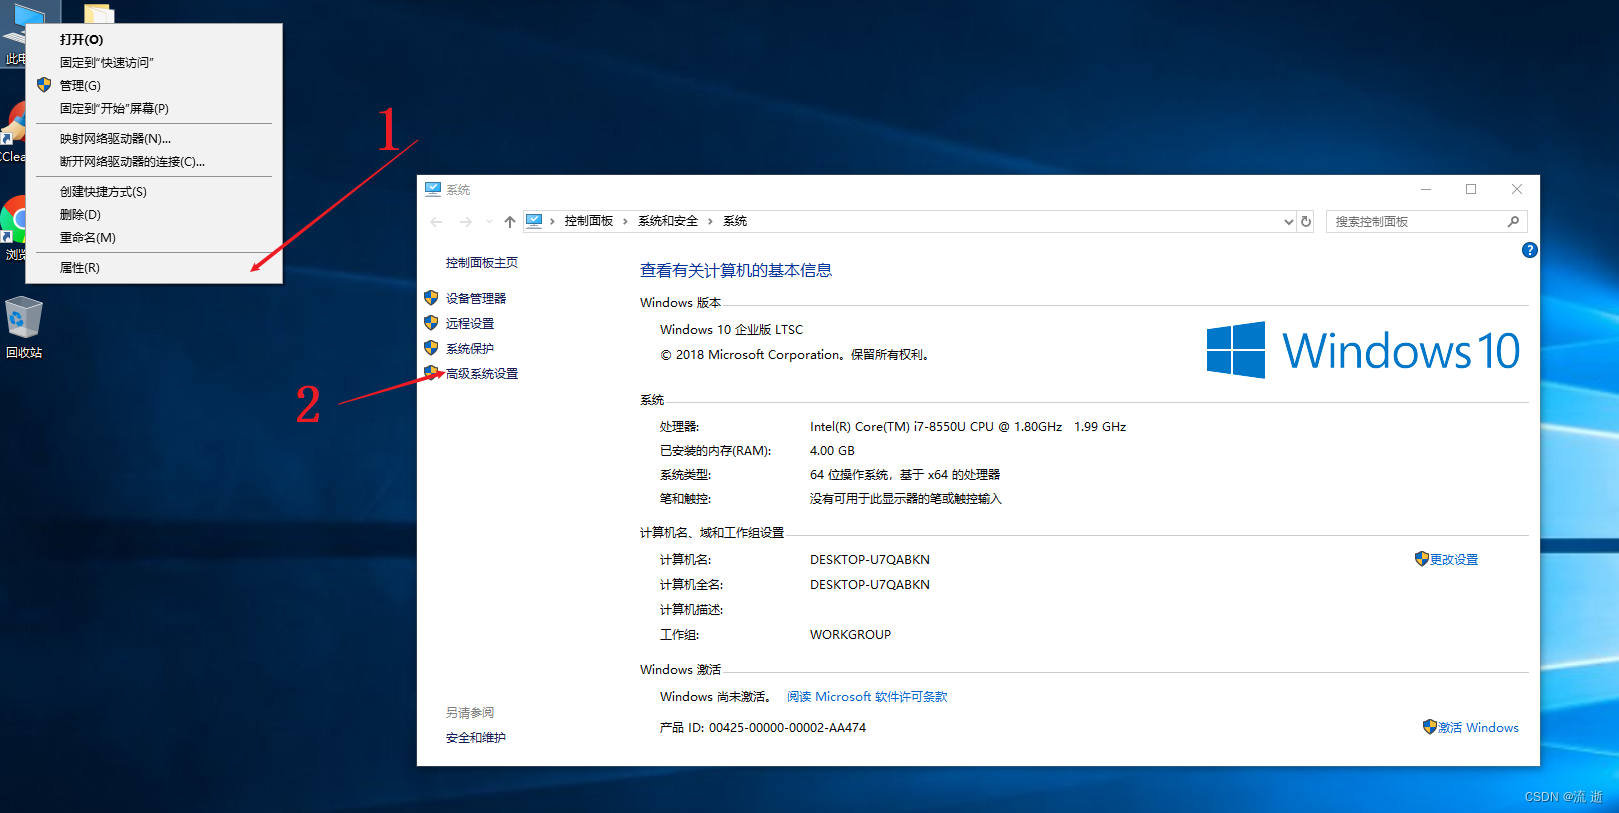Screen dimensions: 1619x813
Task: Click the WORKGROUP value text
Action: (x=850, y=635)
